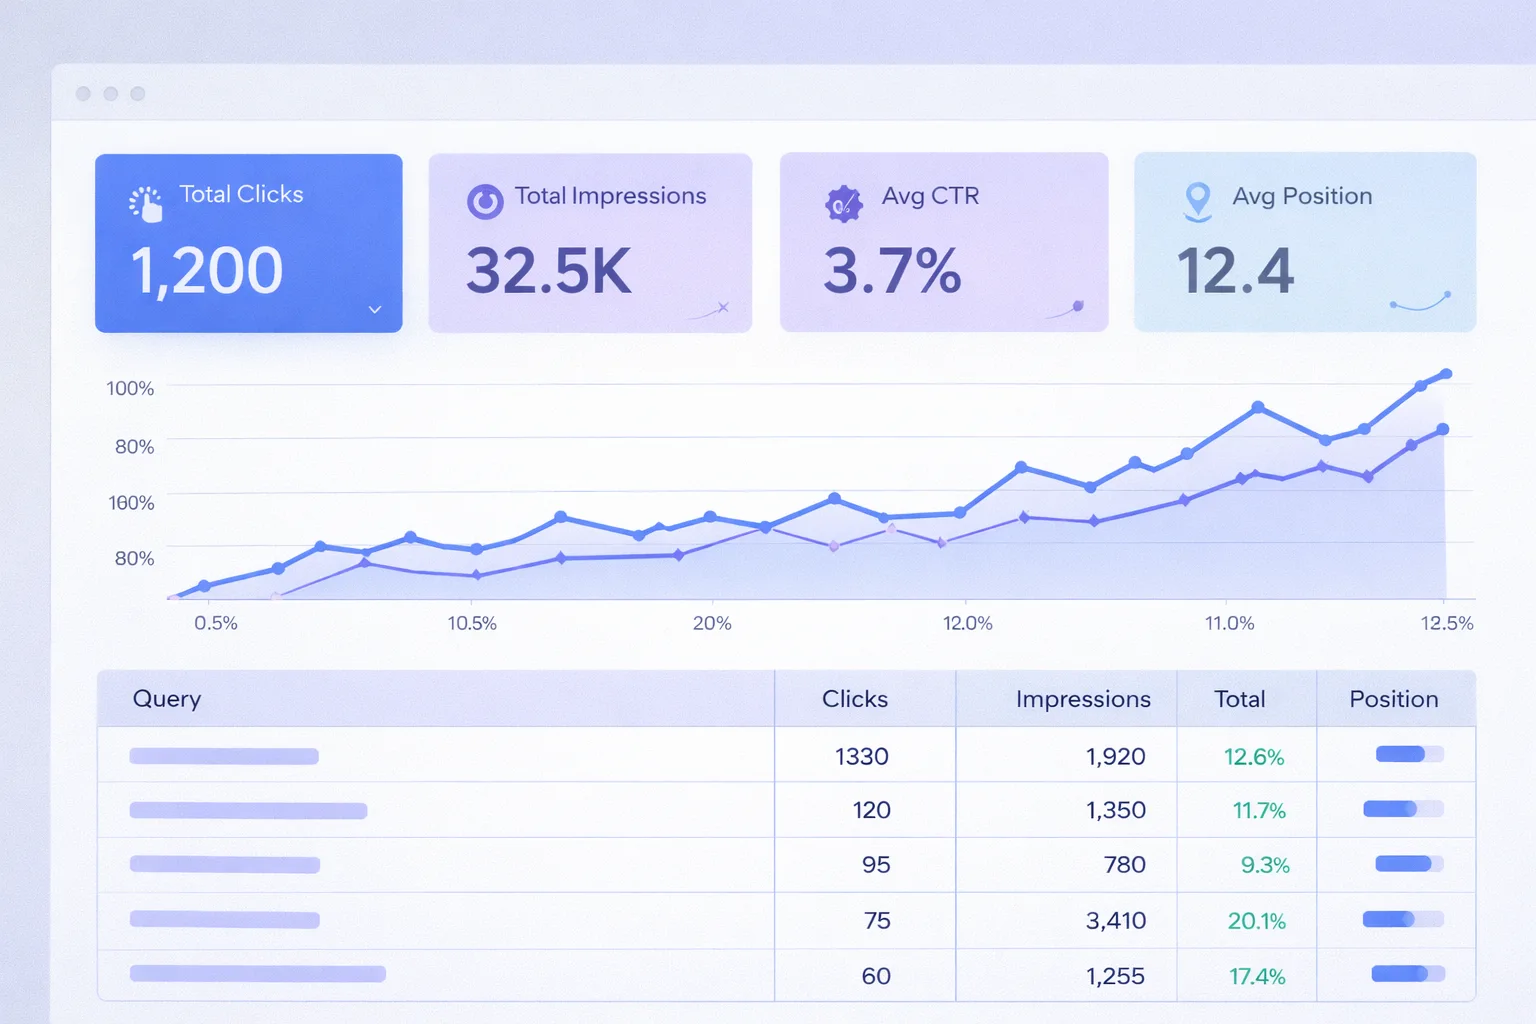1536x1024 pixels.
Task: Expand the Total Clicks card chevron
Action: tap(374, 310)
